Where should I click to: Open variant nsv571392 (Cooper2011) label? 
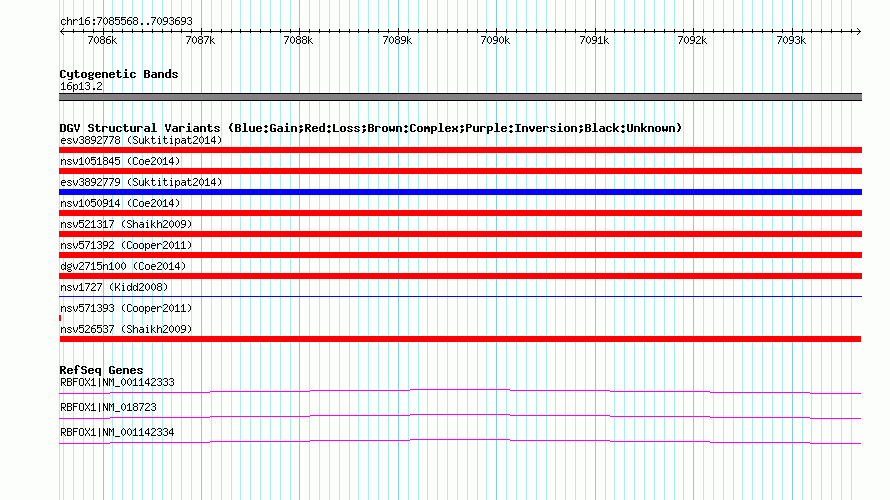[126, 245]
